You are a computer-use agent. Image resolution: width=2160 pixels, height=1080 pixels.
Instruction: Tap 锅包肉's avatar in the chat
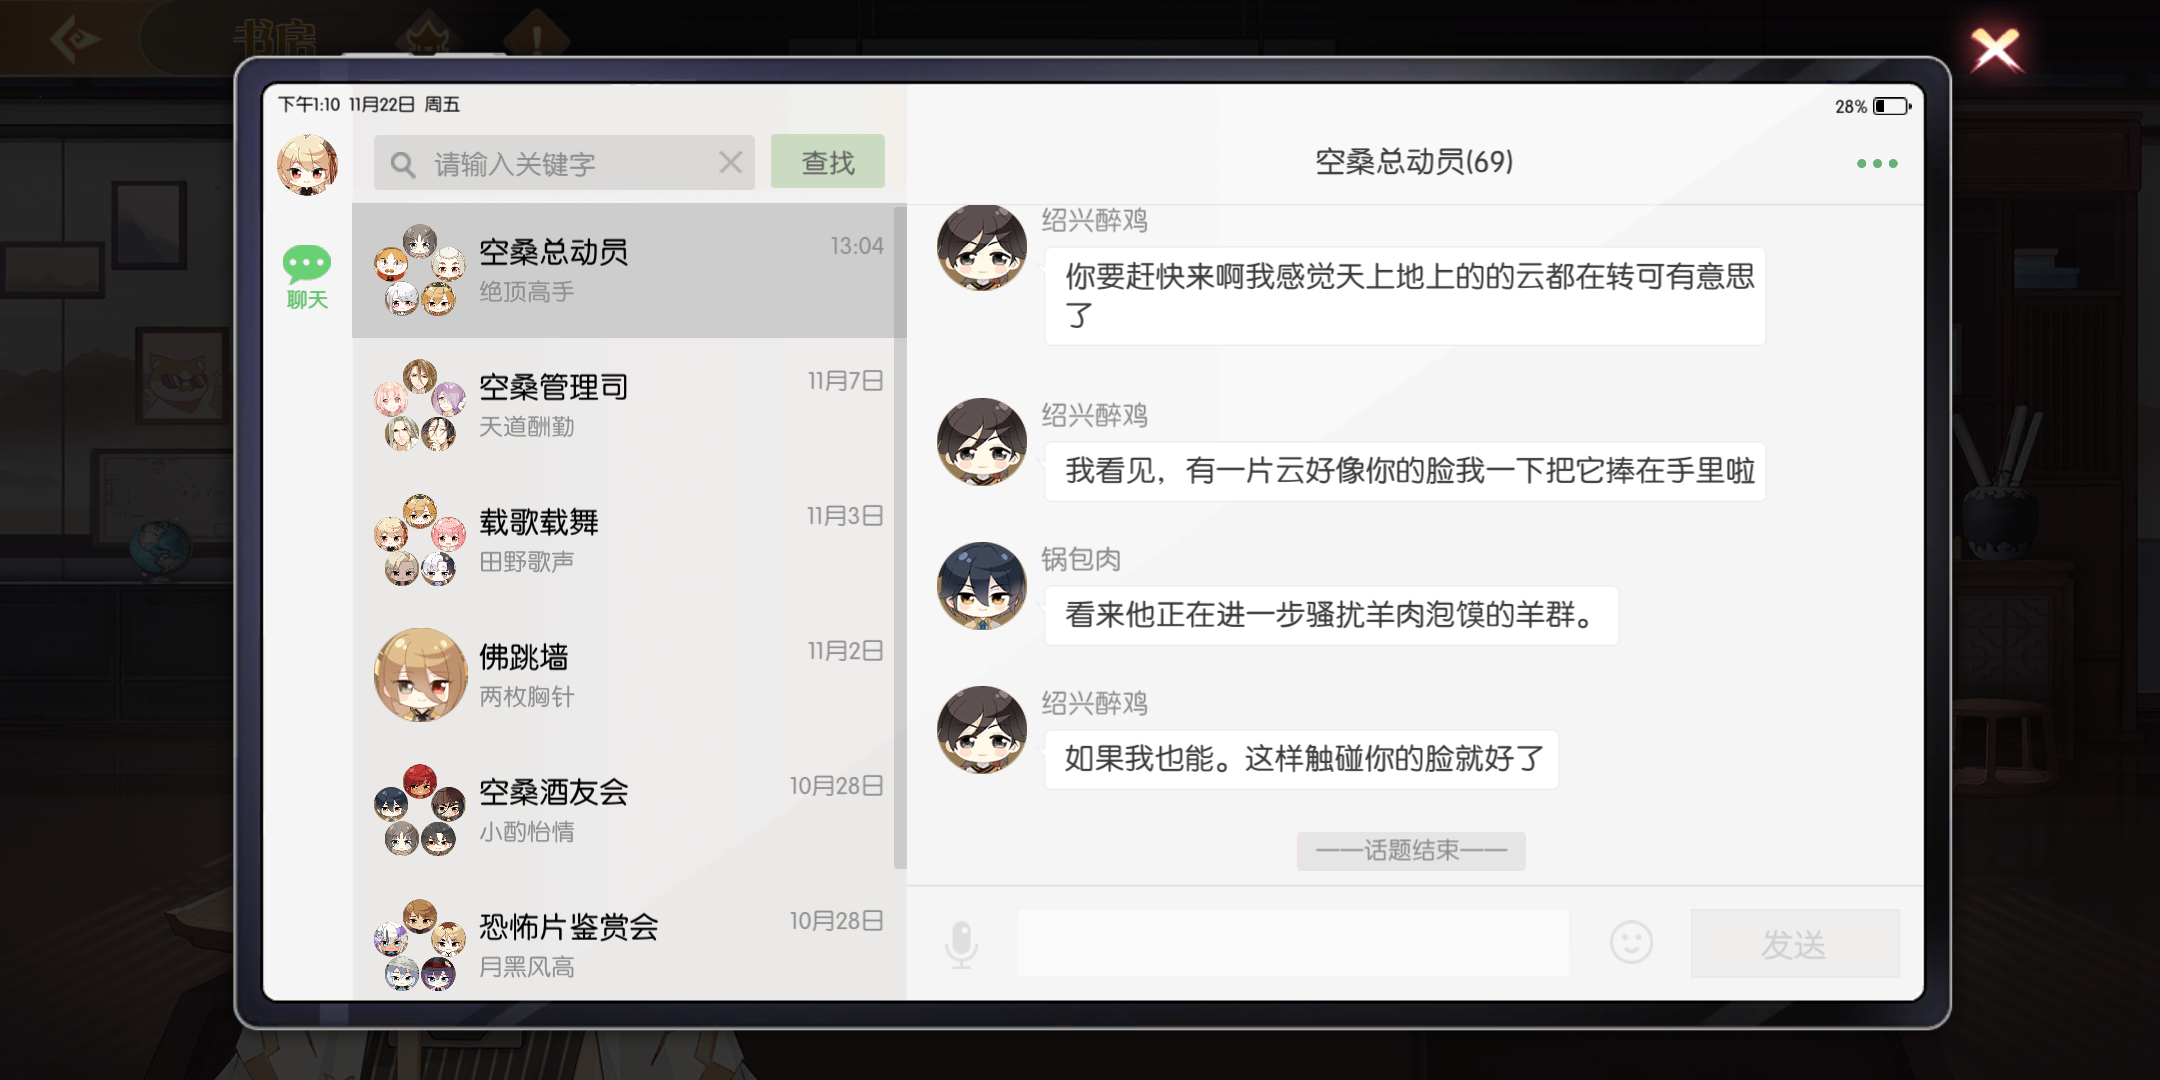pyautogui.click(x=981, y=586)
